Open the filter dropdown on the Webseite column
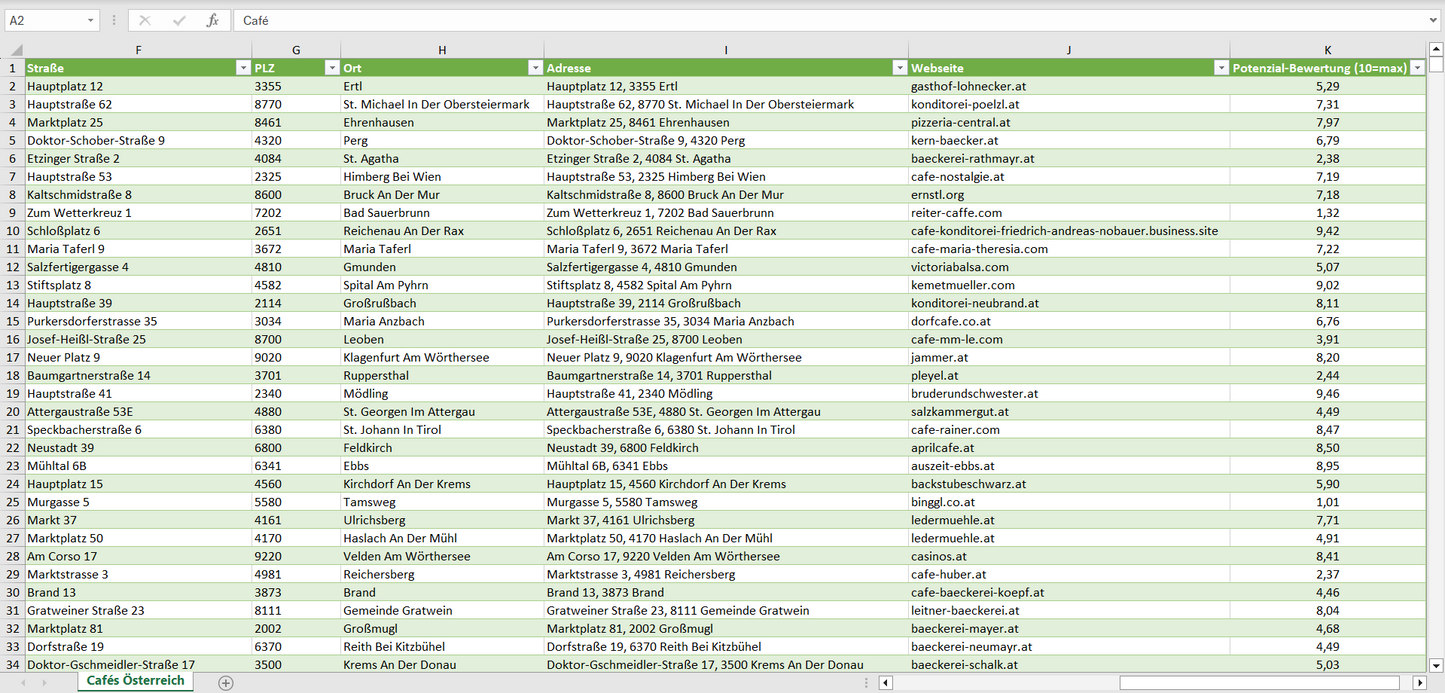 point(1221,67)
